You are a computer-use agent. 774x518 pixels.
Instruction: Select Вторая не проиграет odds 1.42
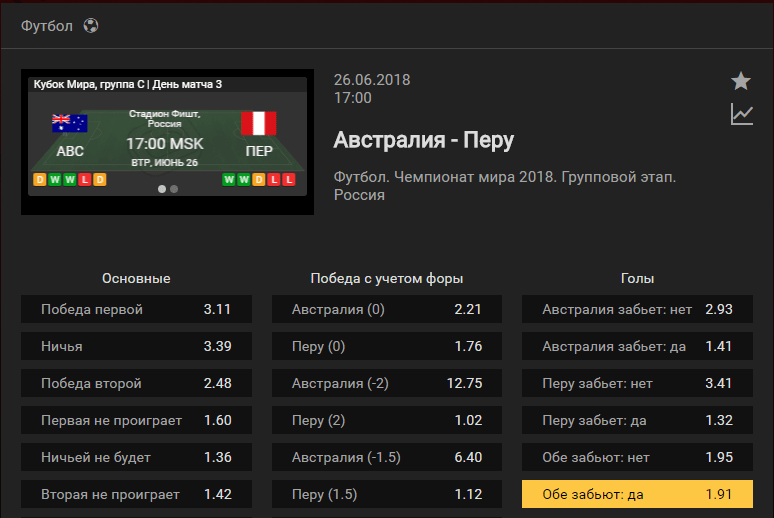(136, 494)
